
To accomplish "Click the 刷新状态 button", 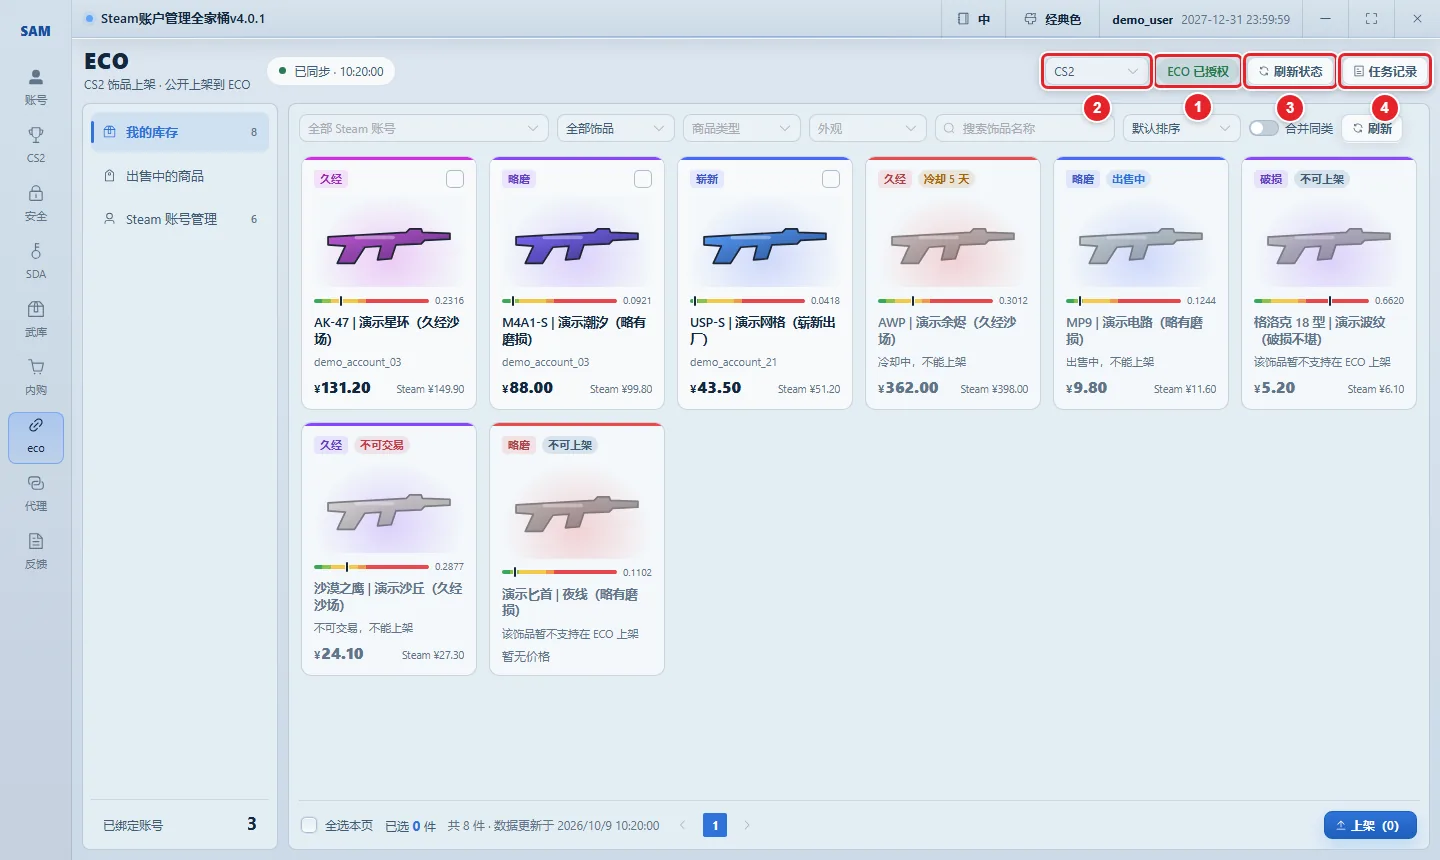I will coord(1290,72).
